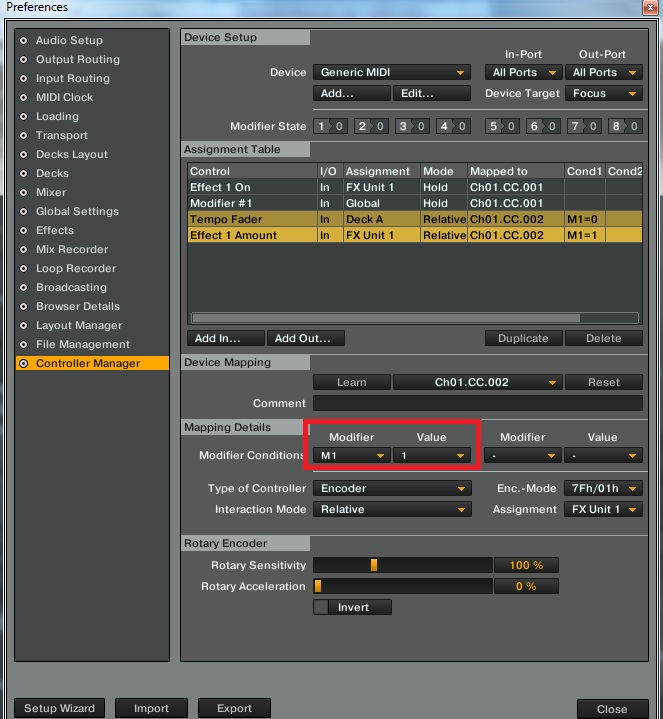This screenshot has width=663, height=719.
Task: Click Modifier State 3 indicator
Action: 412,126
